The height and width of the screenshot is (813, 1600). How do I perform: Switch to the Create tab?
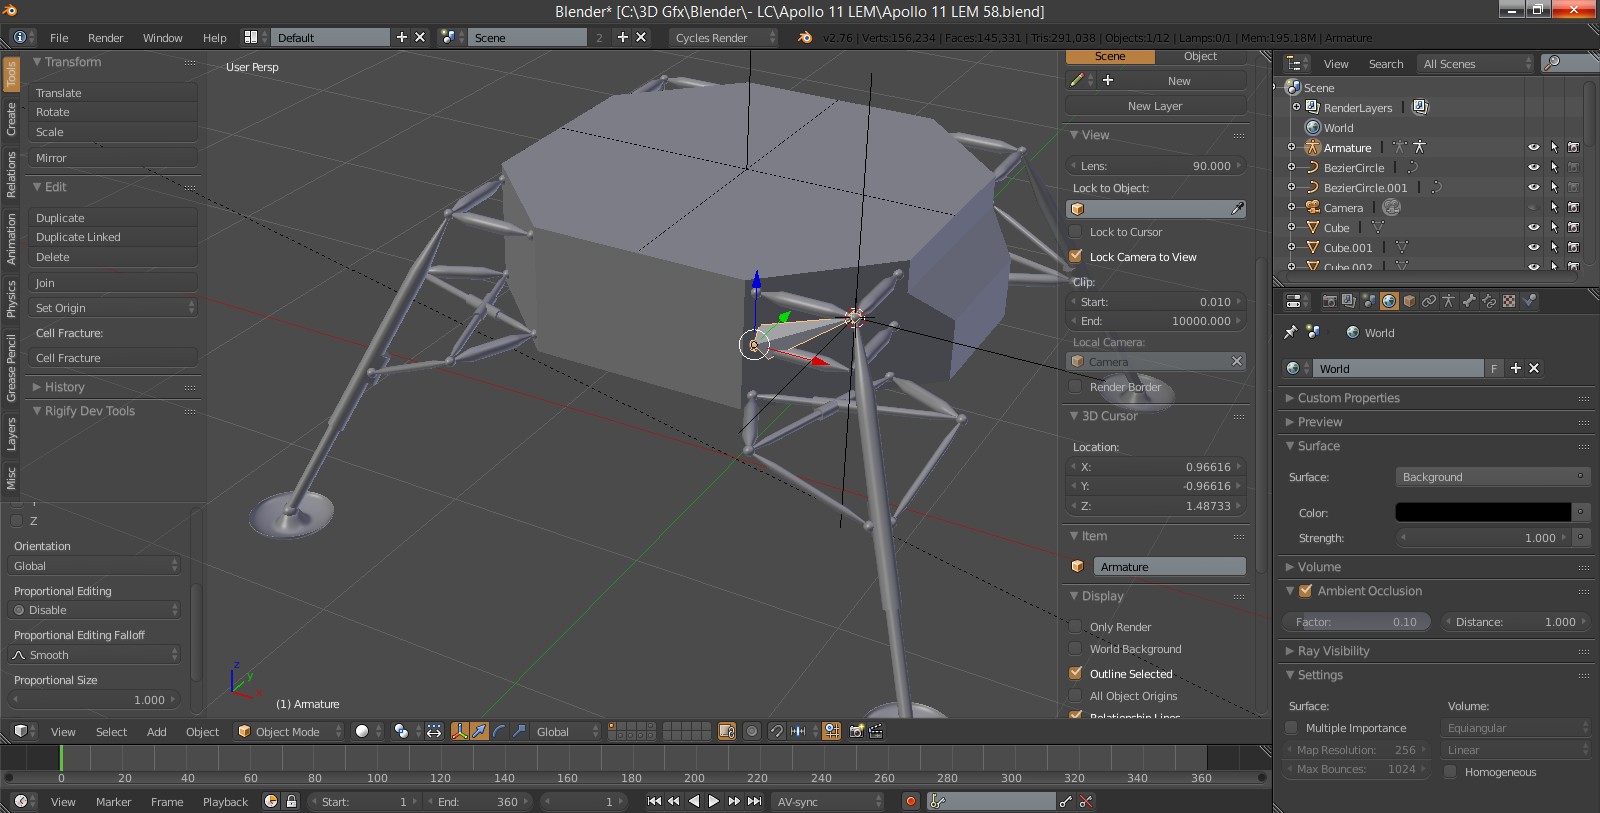pos(11,118)
